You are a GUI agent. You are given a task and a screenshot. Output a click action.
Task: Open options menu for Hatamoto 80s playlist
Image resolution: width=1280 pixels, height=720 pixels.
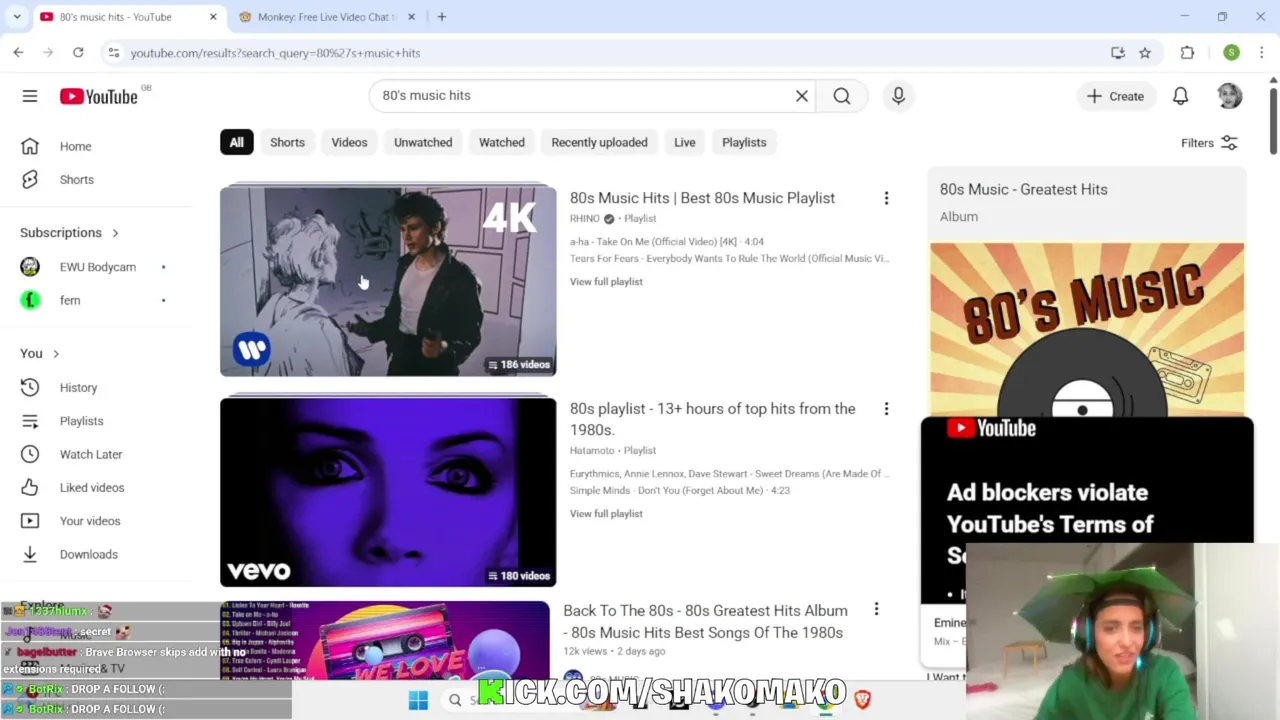886,409
